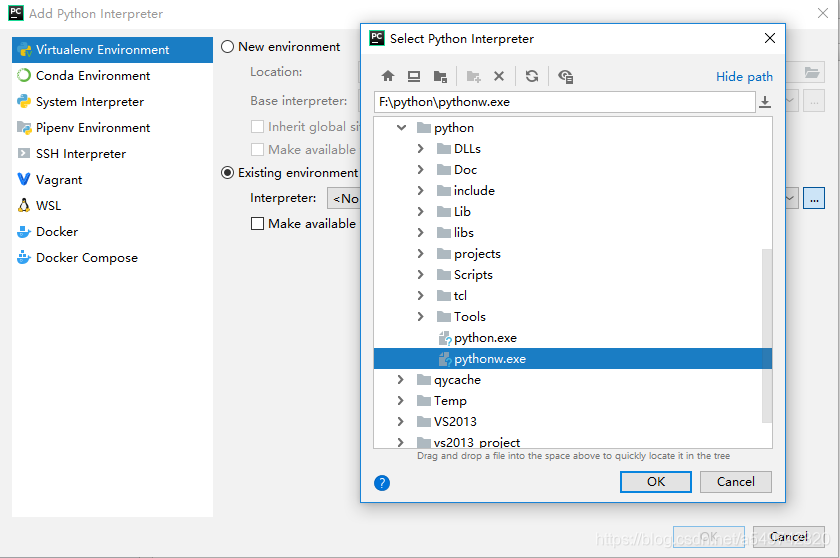
Task: Click the path input field
Action: (565, 102)
